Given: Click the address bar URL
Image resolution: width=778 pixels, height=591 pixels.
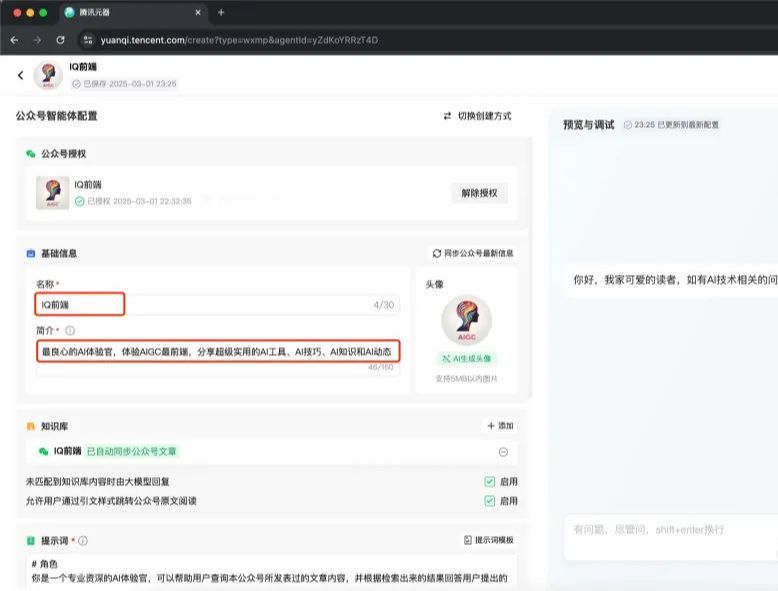Looking at the screenshot, I should point(239,40).
